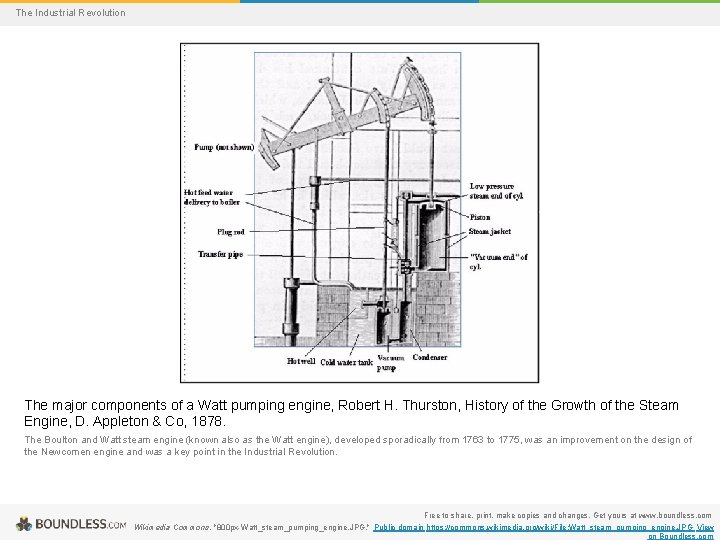Click the gray description about Boulton and Watt
The height and width of the screenshot is (540, 720).
click(358, 446)
